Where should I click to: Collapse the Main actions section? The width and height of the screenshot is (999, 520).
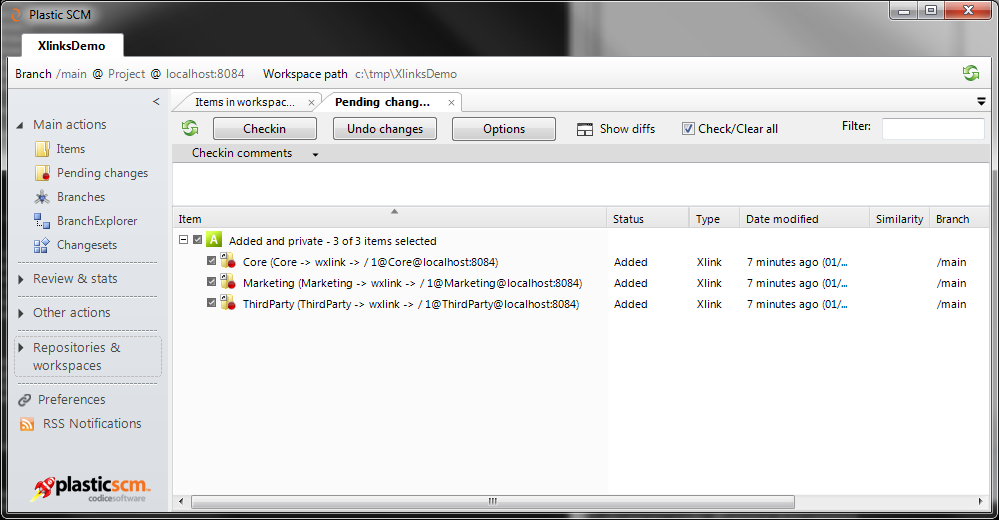tap(20, 125)
